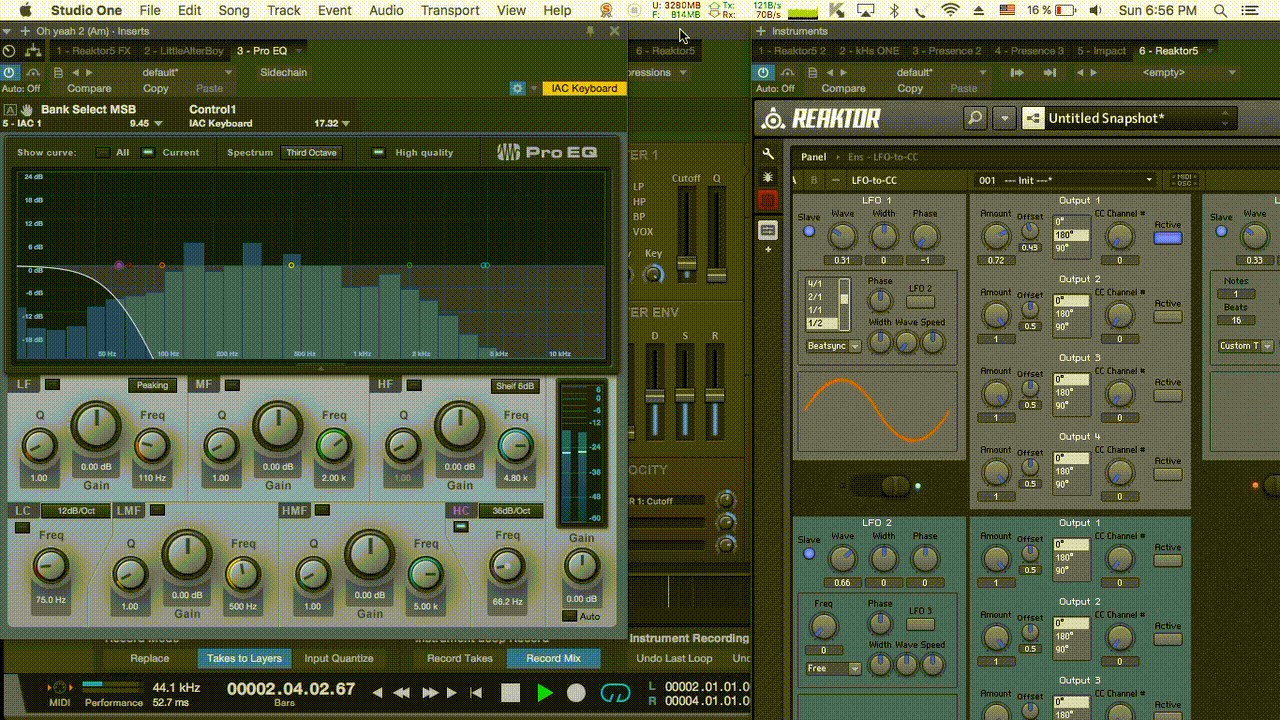Open the Transport menu
This screenshot has width=1280, height=720.
point(450,10)
